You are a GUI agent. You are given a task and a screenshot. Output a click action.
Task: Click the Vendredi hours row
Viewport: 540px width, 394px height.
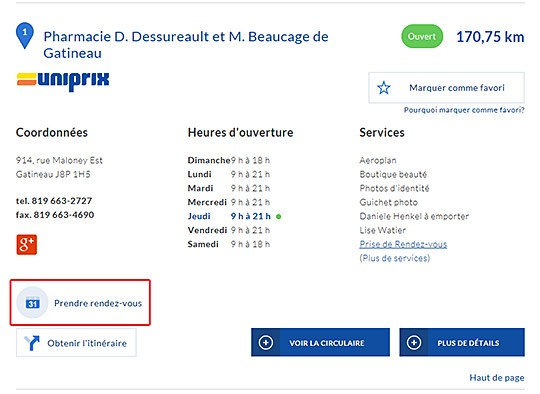(x=229, y=230)
